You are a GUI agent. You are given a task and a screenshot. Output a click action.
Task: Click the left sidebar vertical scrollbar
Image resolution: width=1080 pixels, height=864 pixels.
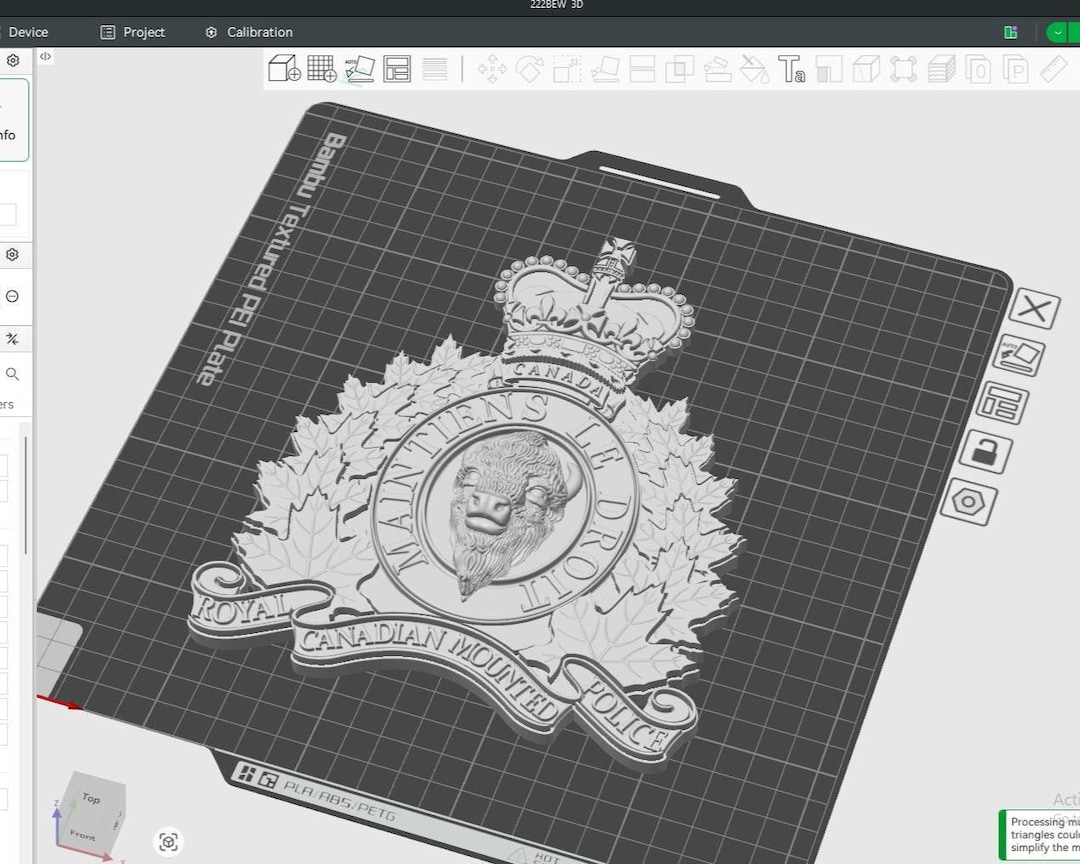coord(26,495)
